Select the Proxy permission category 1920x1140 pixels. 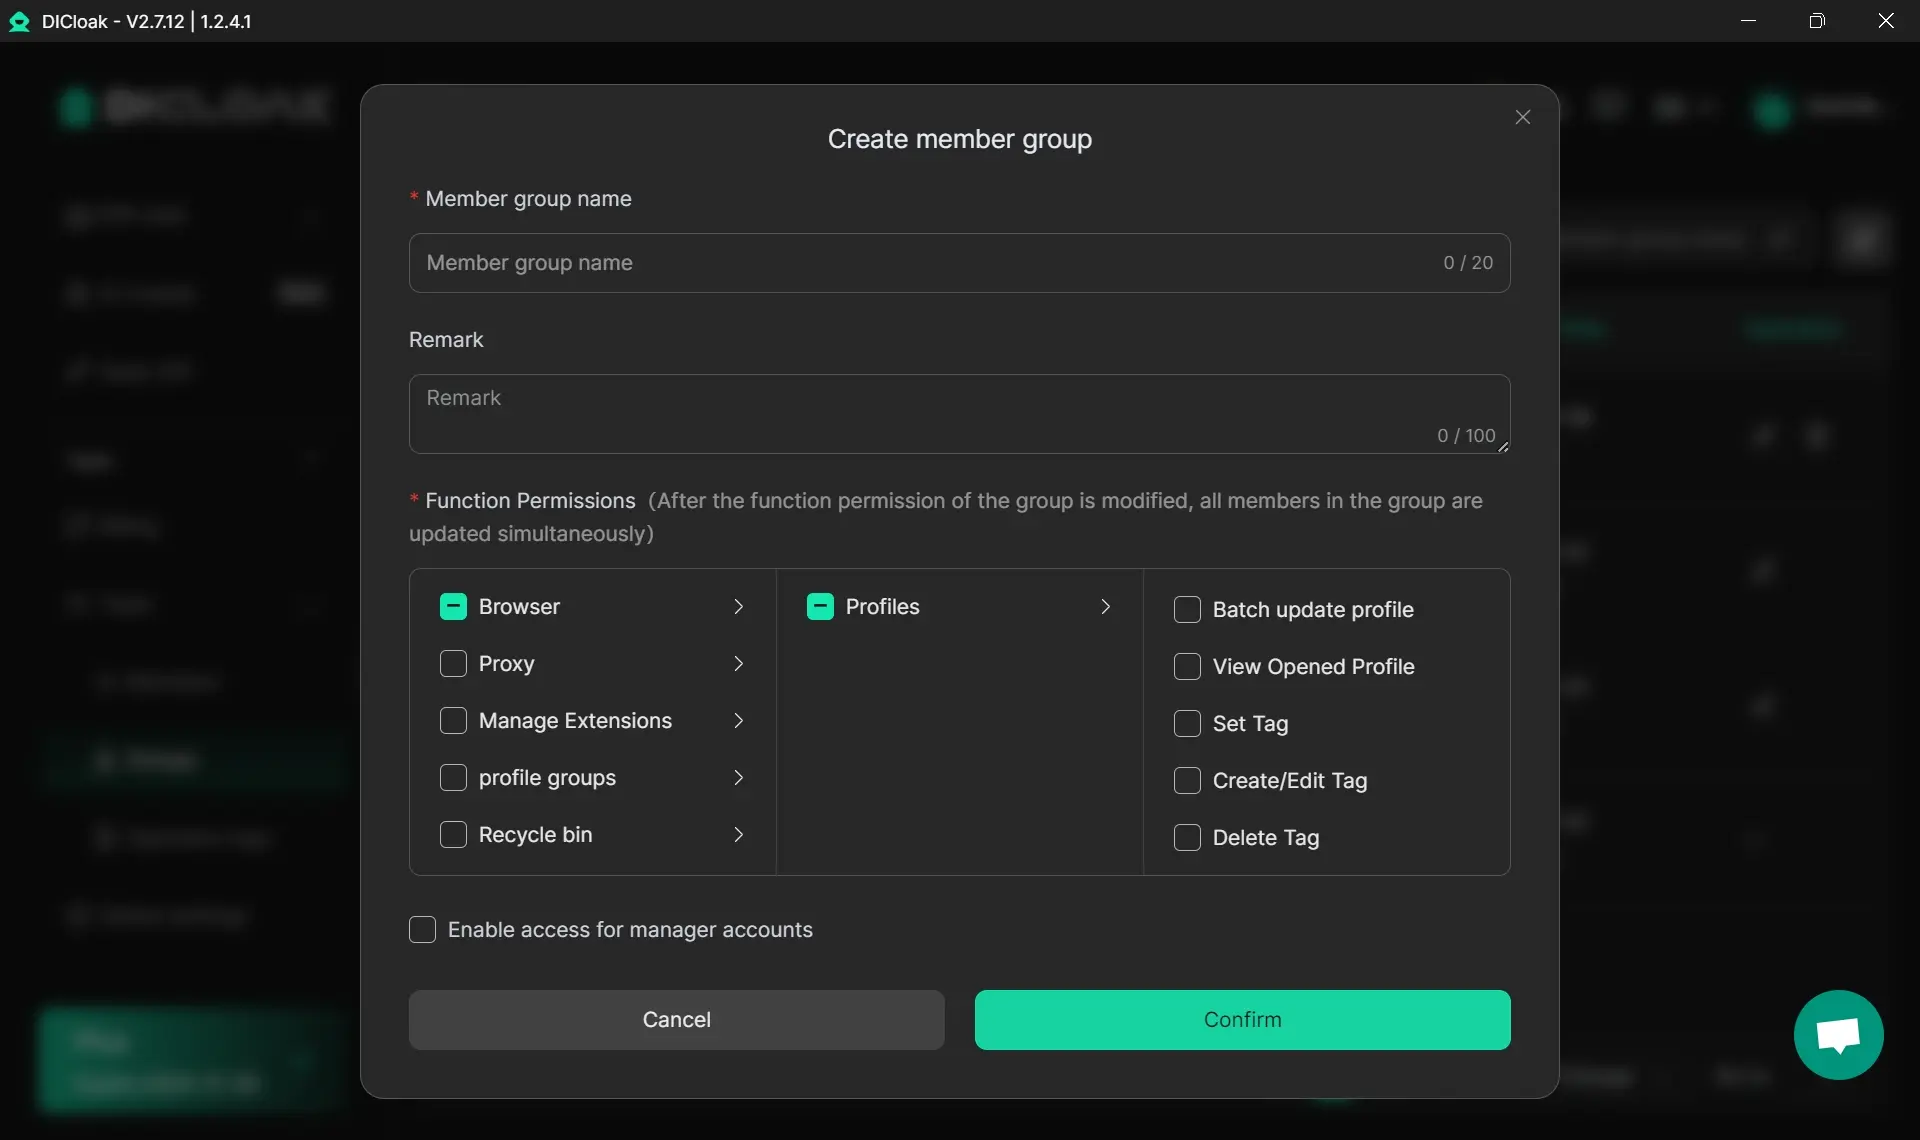(x=507, y=664)
